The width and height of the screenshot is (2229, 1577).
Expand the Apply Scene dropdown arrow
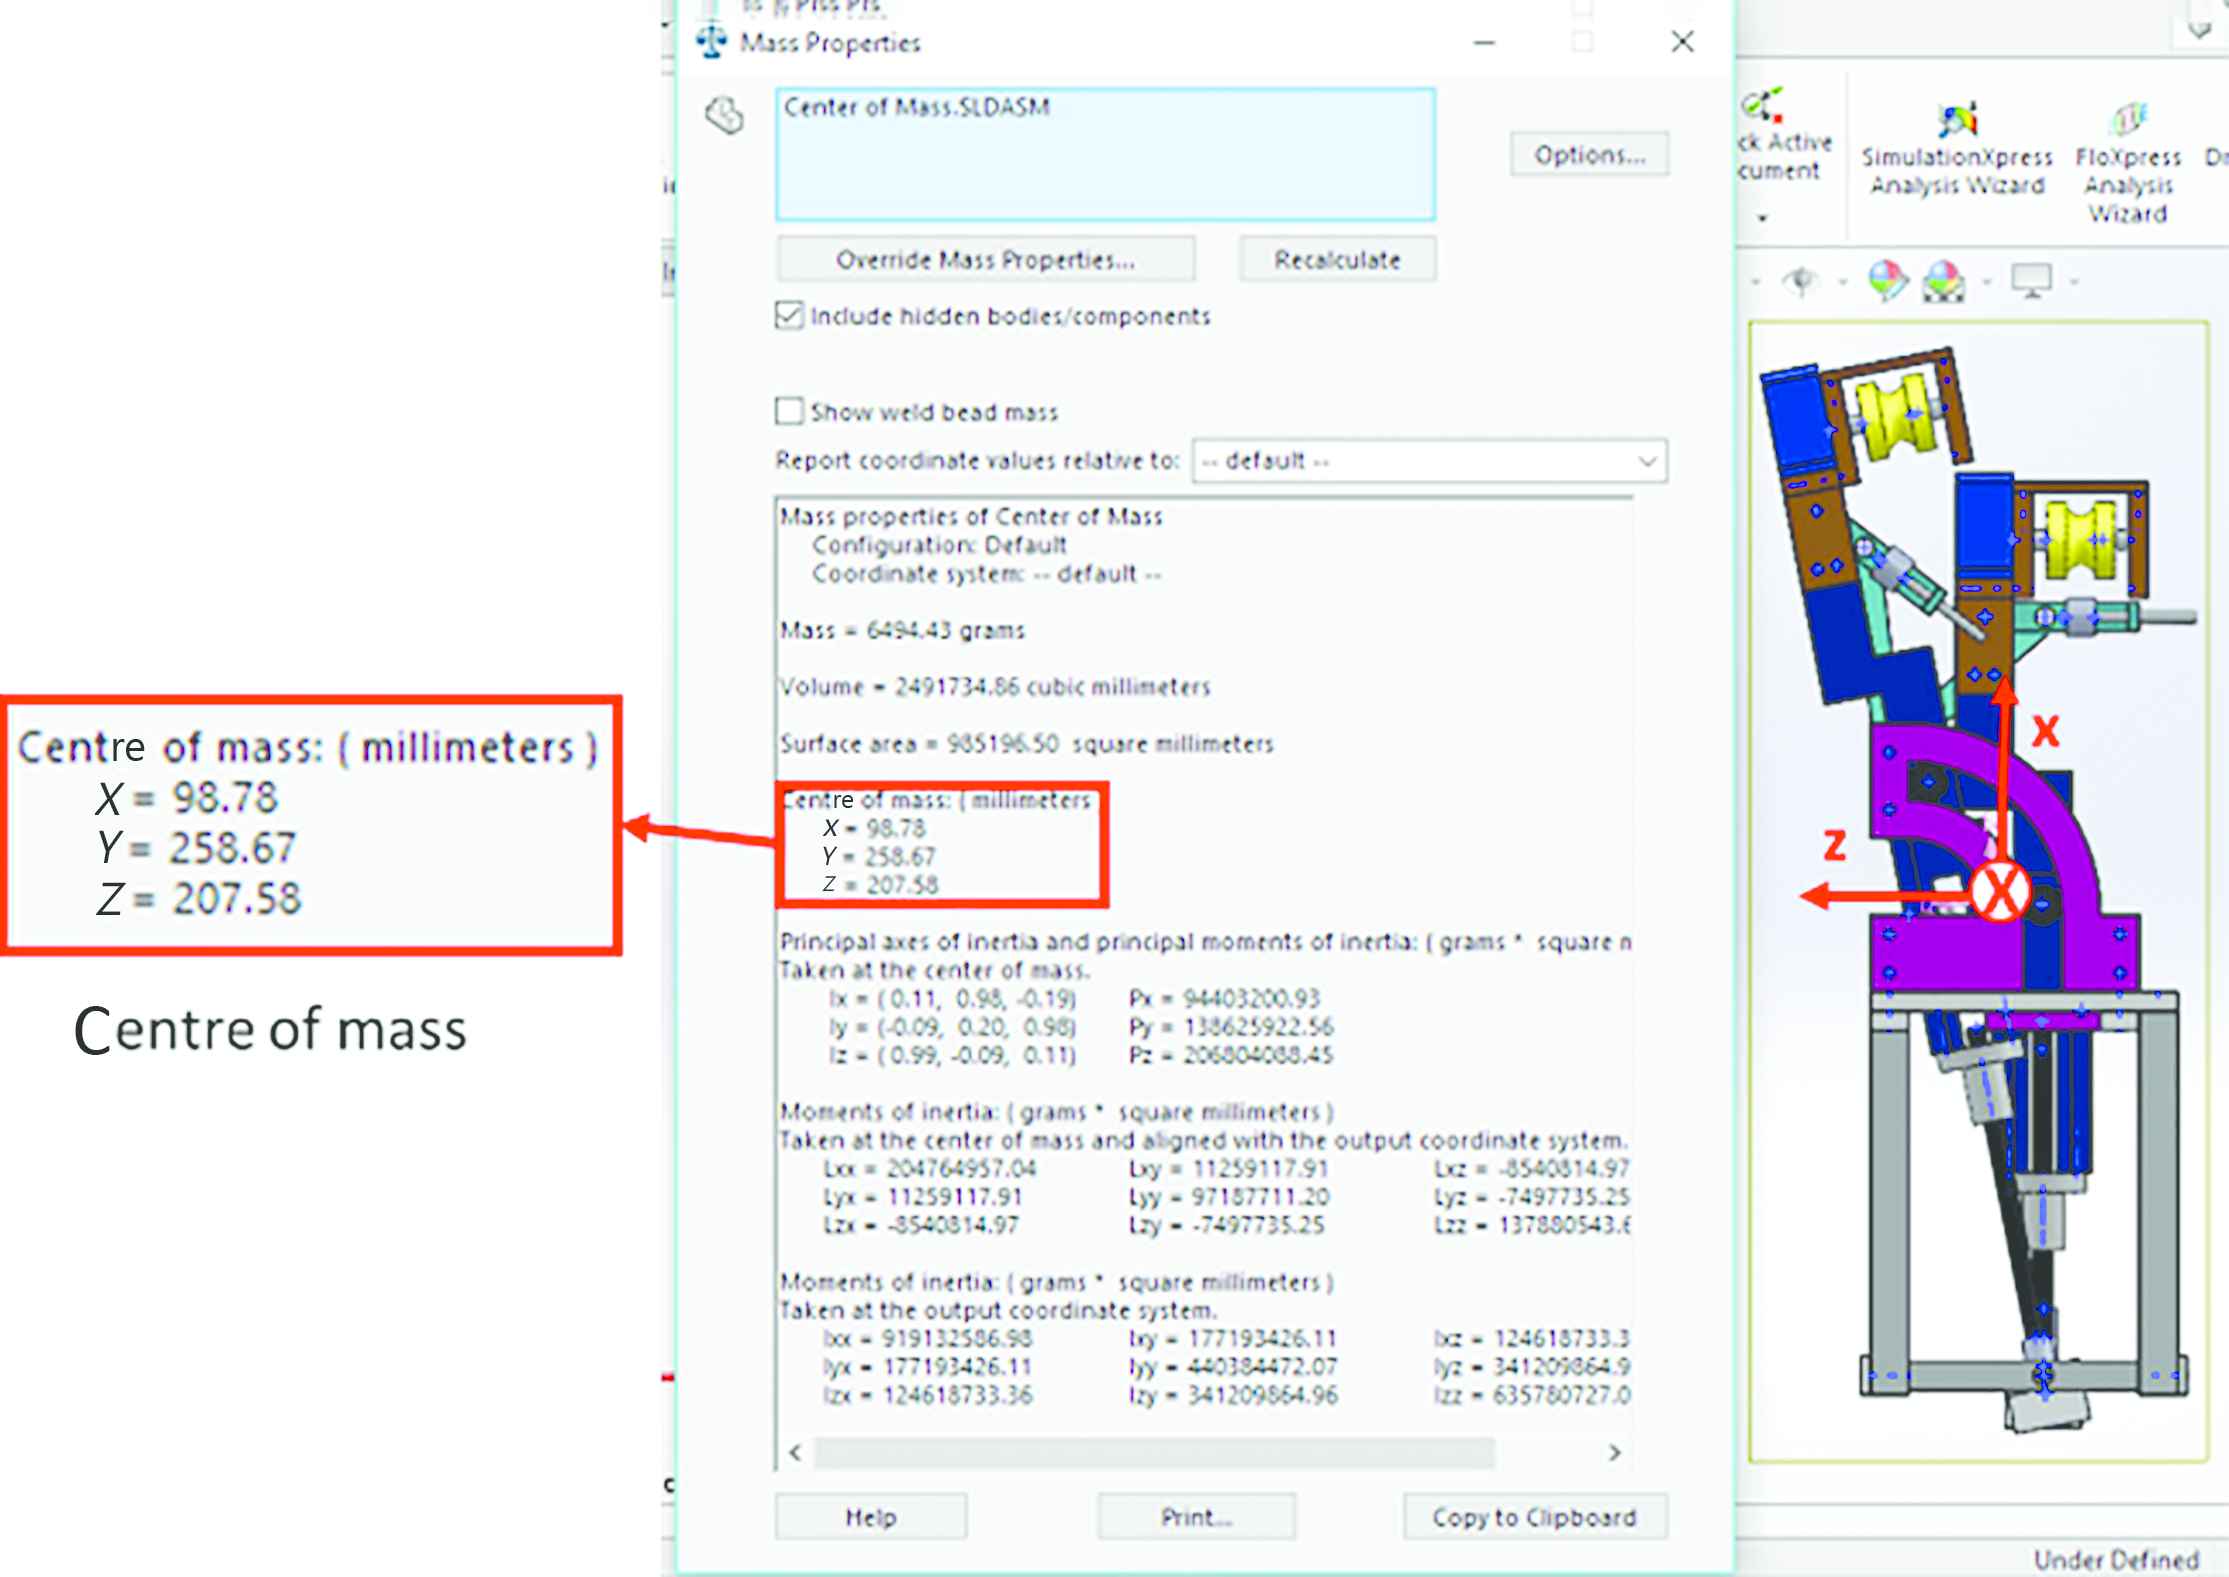(1986, 283)
